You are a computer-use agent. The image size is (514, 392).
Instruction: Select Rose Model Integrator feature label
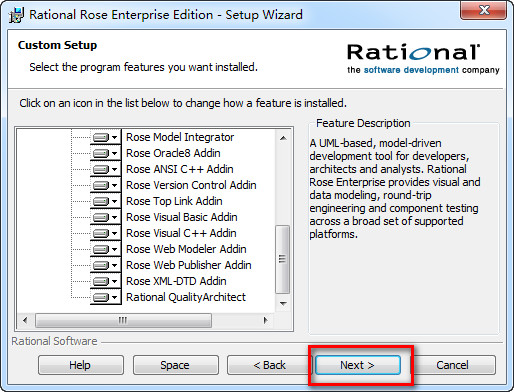[x=180, y=137]
